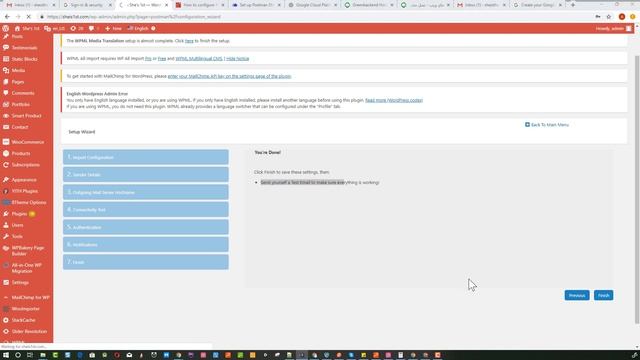Expand step 6 Notifications
The image size is (640, 360).
[x=146, y=245]
